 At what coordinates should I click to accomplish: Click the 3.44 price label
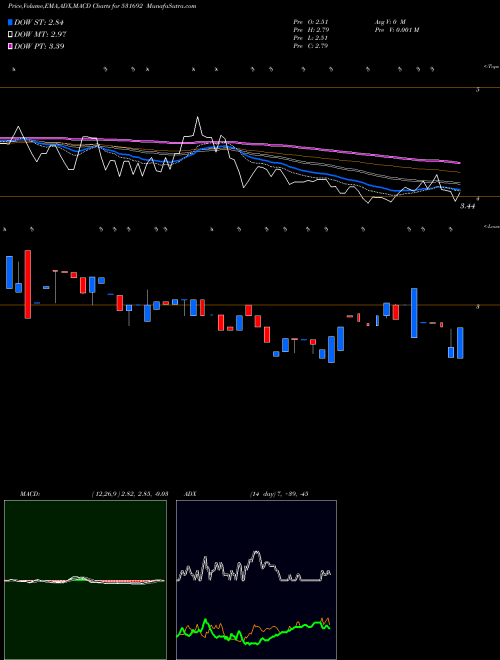pyautogui.click(x=467, y=206)
